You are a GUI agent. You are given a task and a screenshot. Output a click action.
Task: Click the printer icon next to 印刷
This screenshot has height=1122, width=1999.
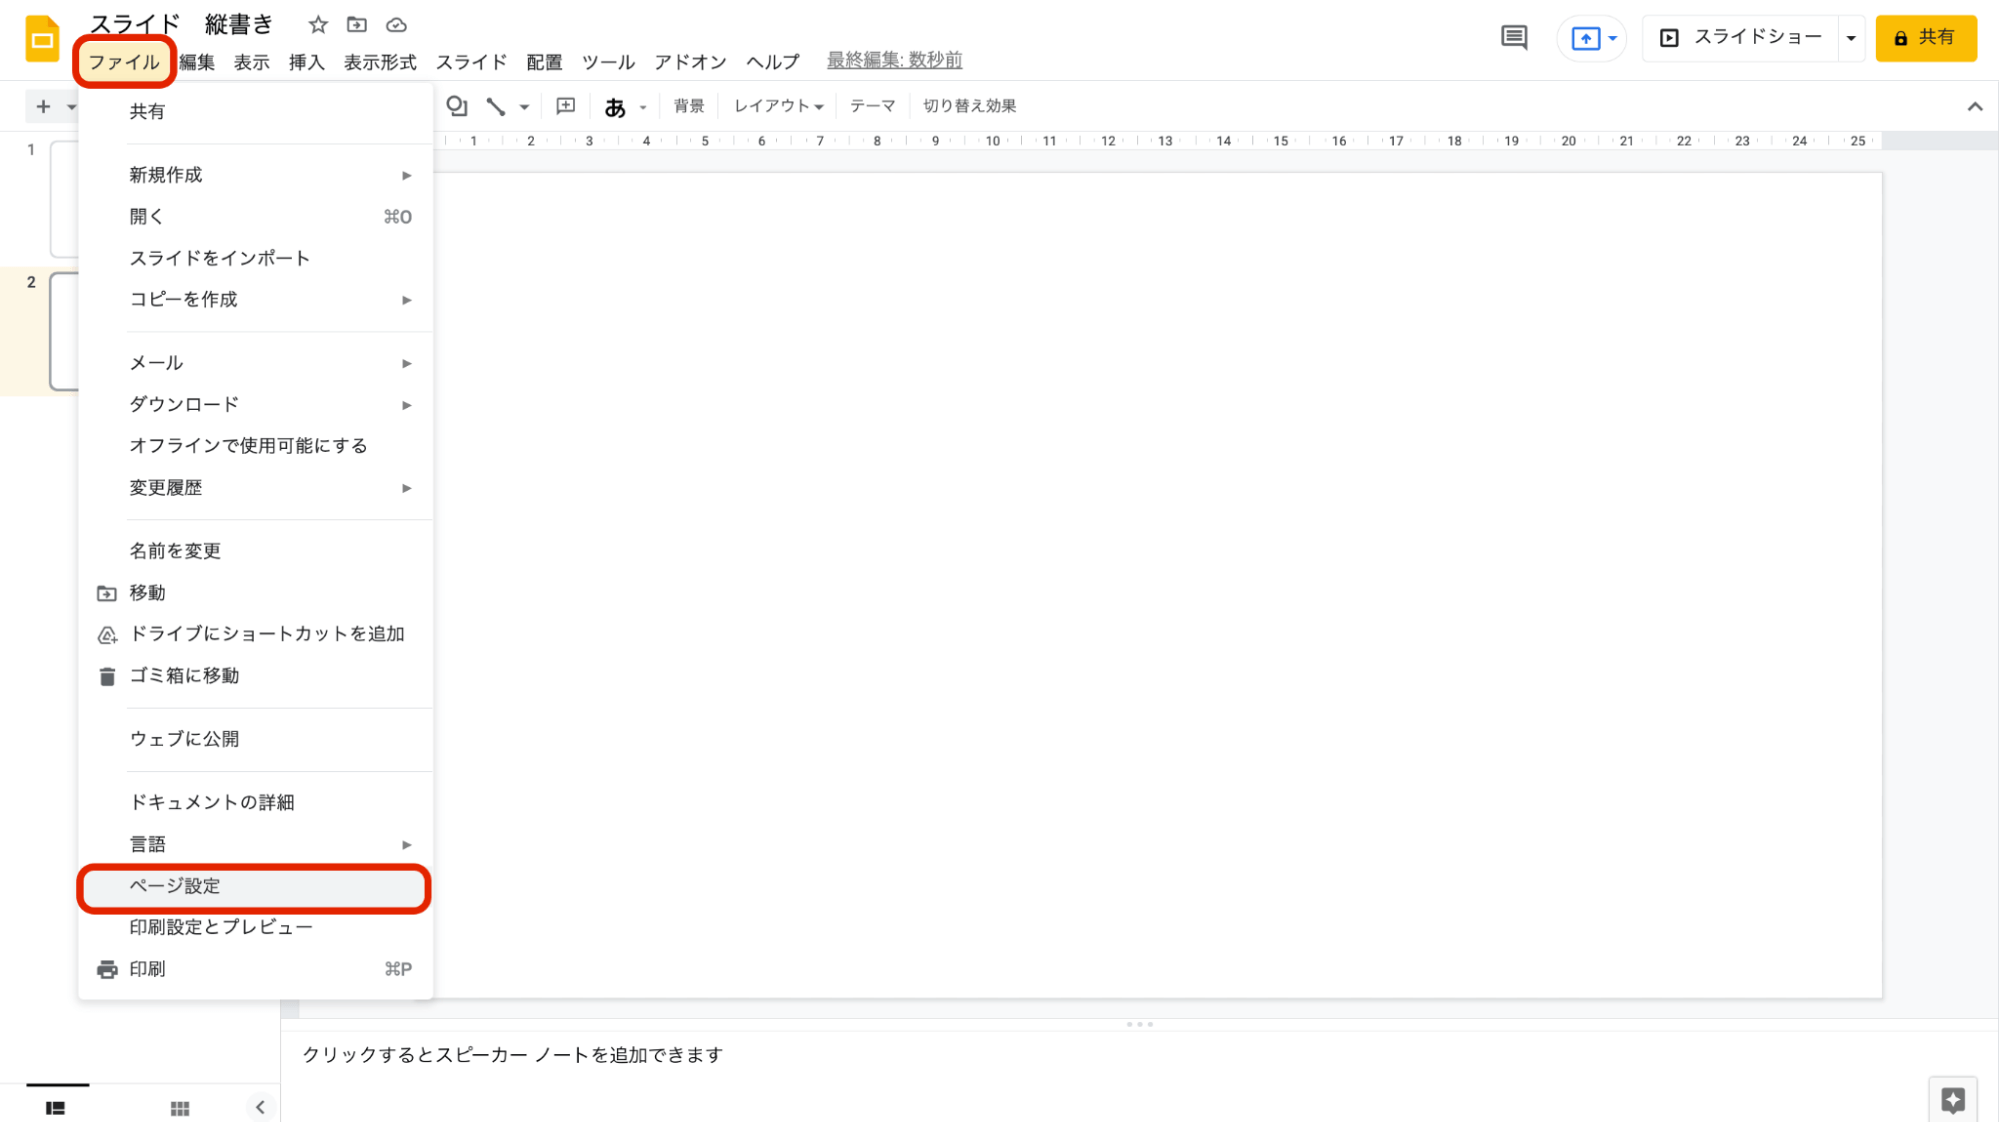pos(107,969)
